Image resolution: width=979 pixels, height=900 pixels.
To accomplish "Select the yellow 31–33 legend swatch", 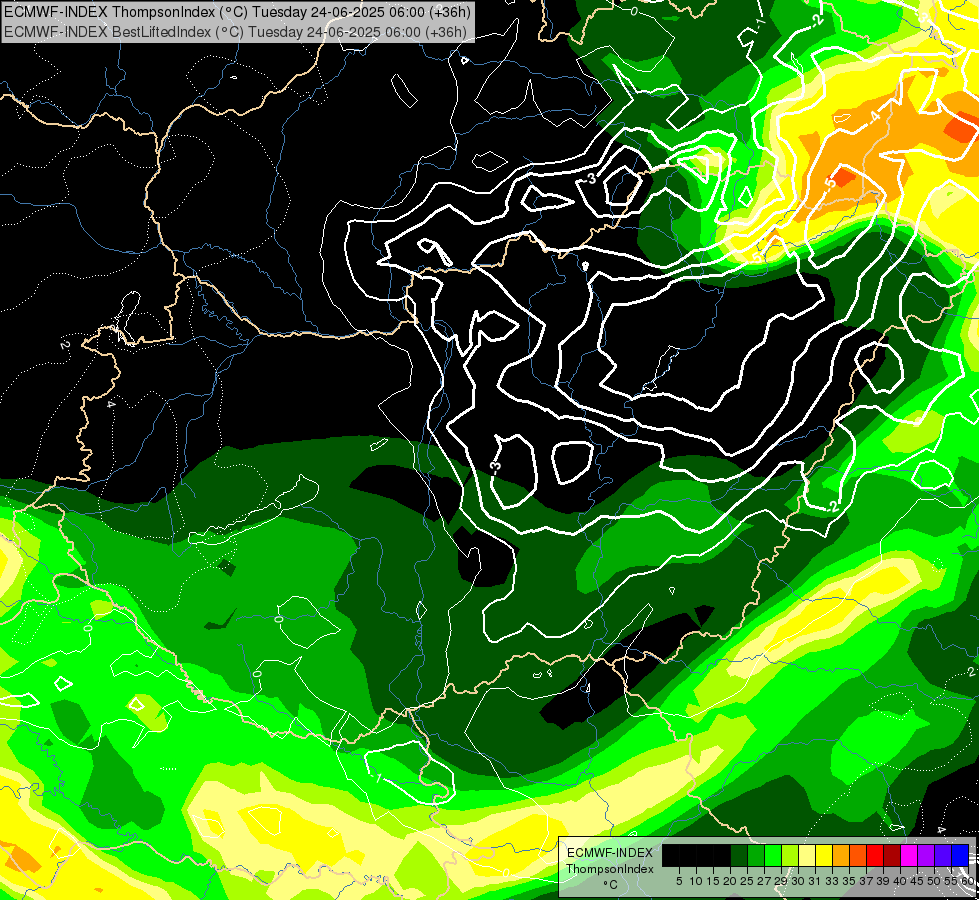I will (x=824, y=855).
